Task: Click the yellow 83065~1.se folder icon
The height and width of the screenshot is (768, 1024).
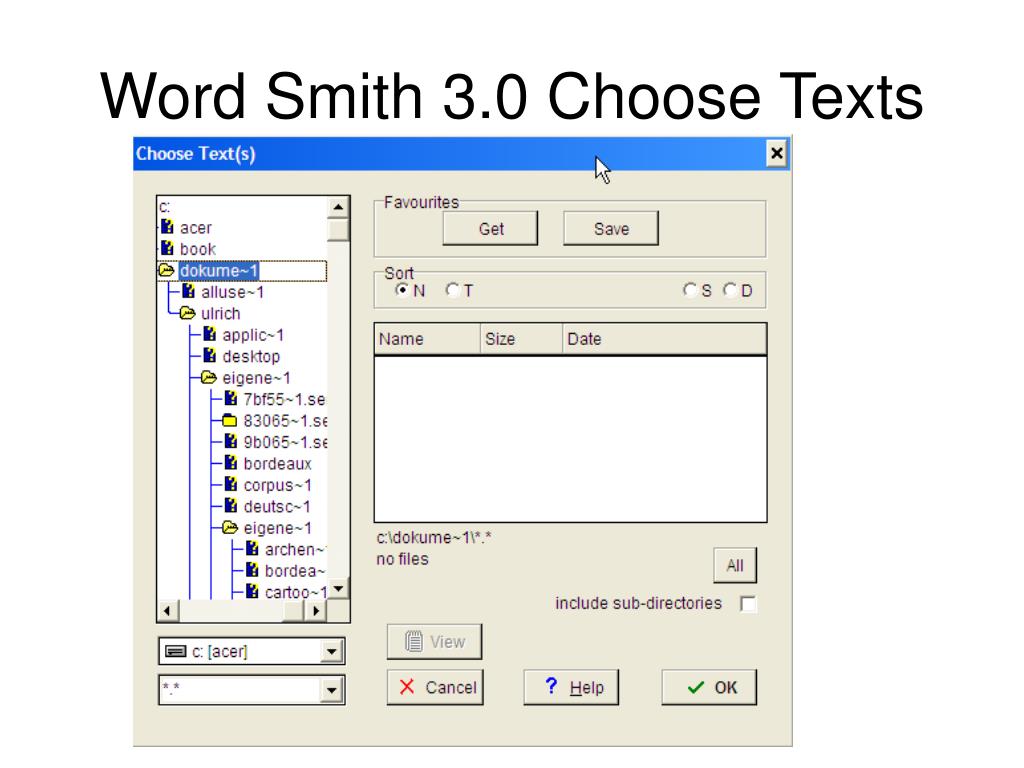Action: [x=230, y=421]
